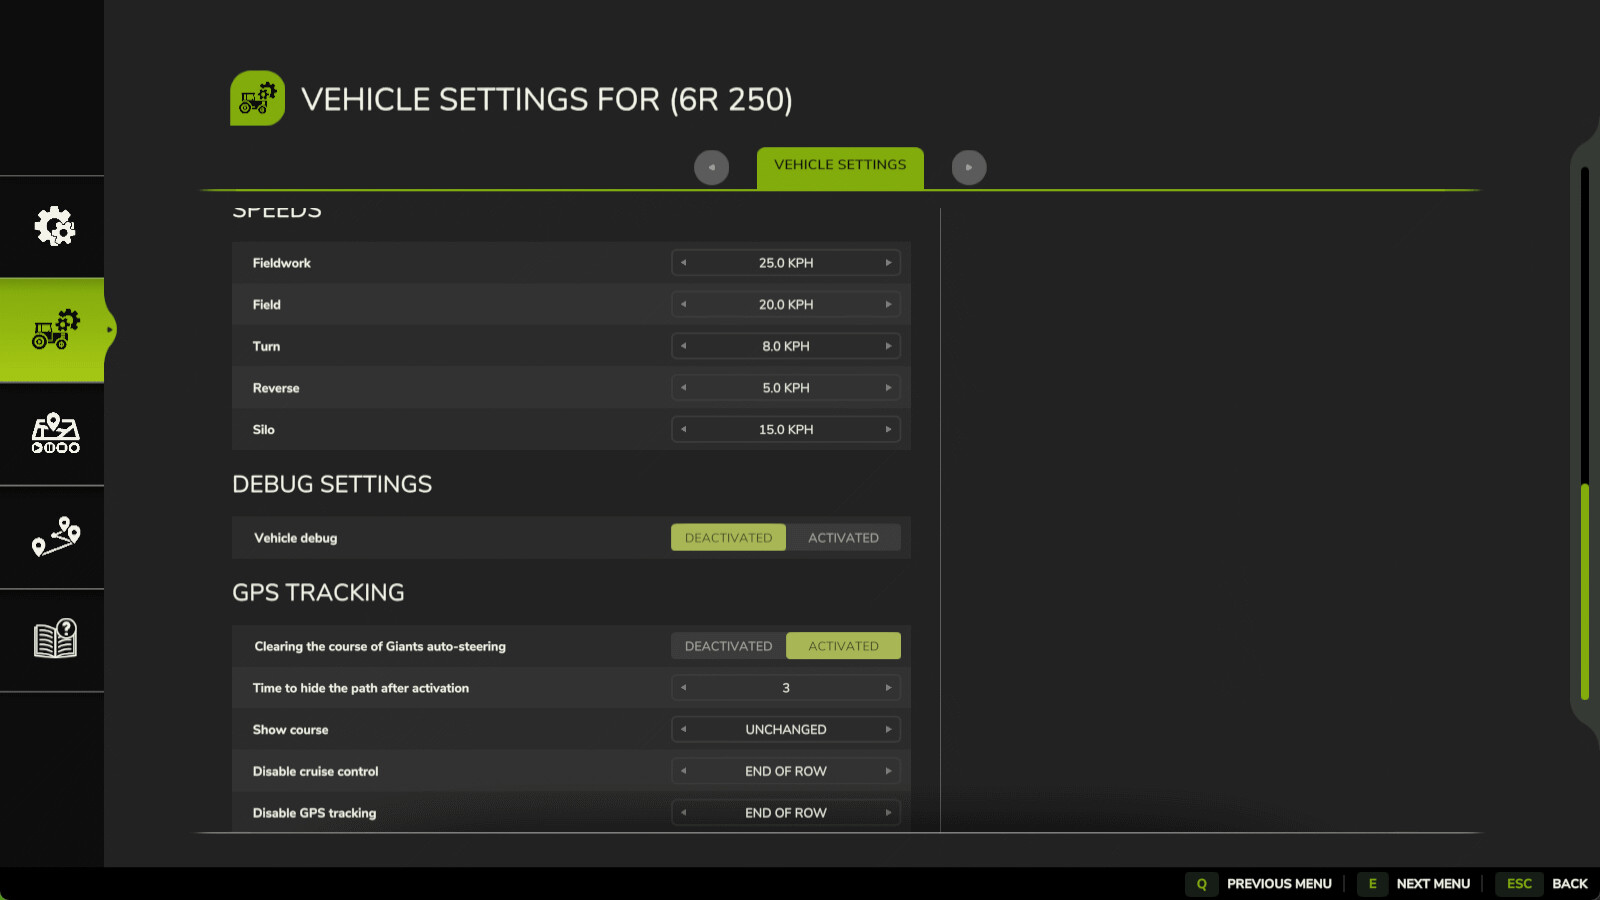
Task: Click DEACTIVATED for Vehicle debug
Action: (727, 537)
